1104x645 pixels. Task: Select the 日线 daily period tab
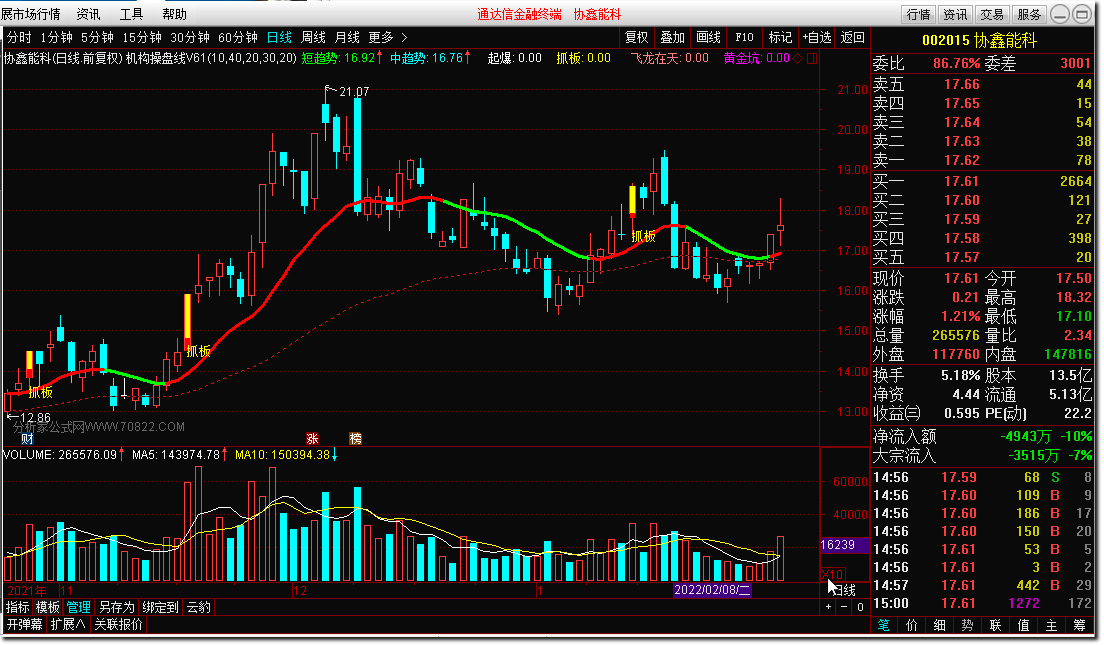280,37
